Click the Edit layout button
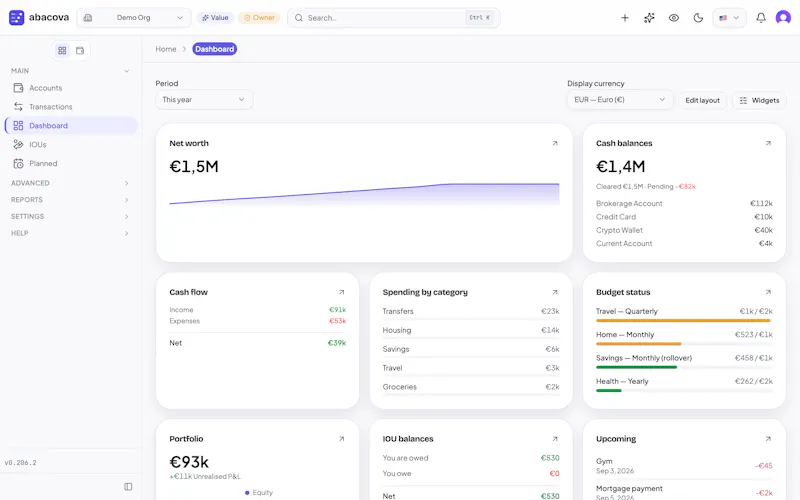Image resolution: width=800 pixels, height=500 pixels. pos(703,101)
